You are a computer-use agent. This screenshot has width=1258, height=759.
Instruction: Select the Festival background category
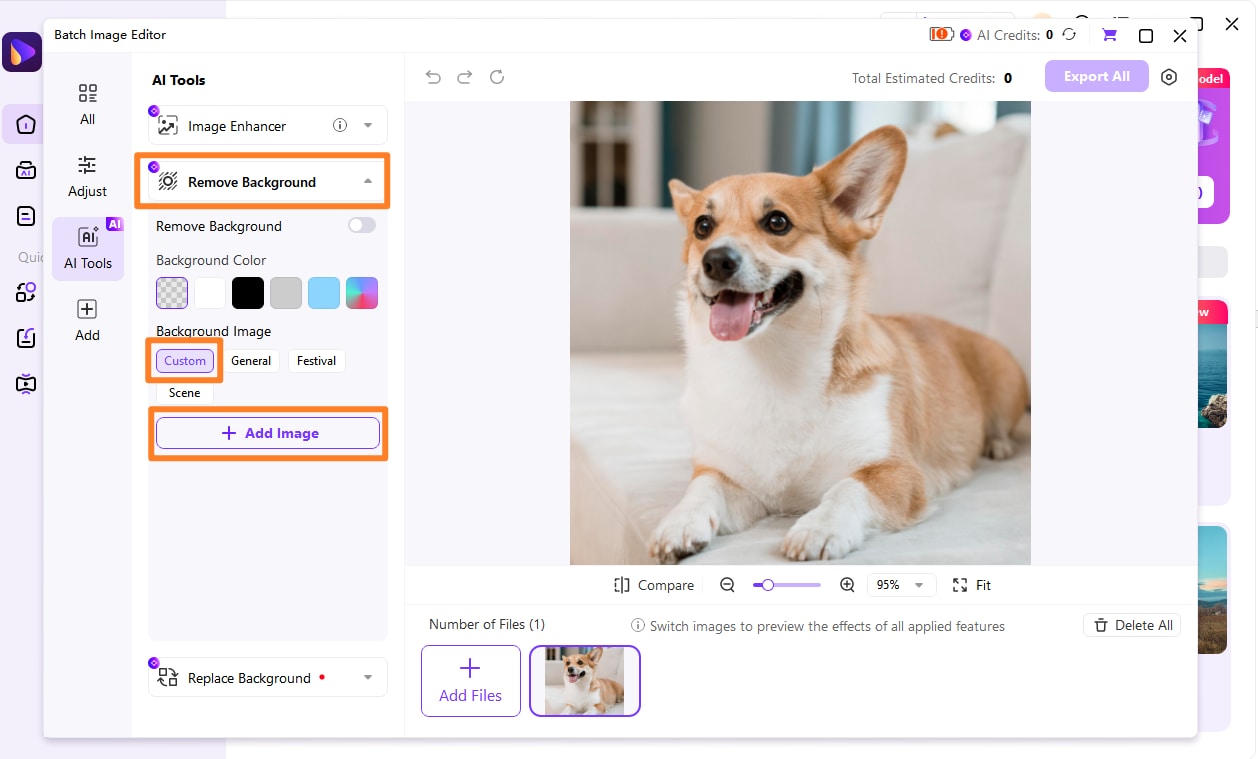click(316, 361)
